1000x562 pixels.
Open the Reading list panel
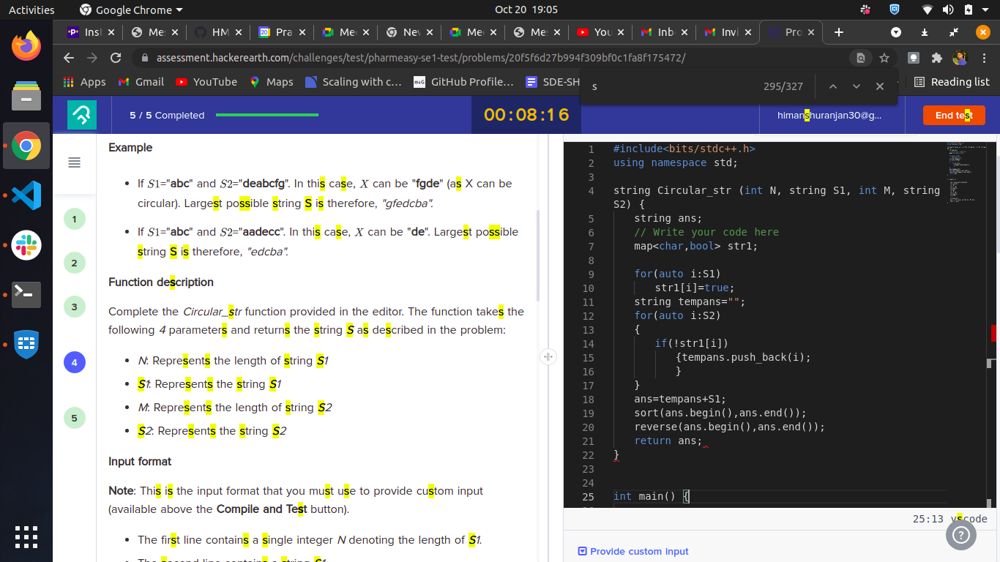pos(951,82)
